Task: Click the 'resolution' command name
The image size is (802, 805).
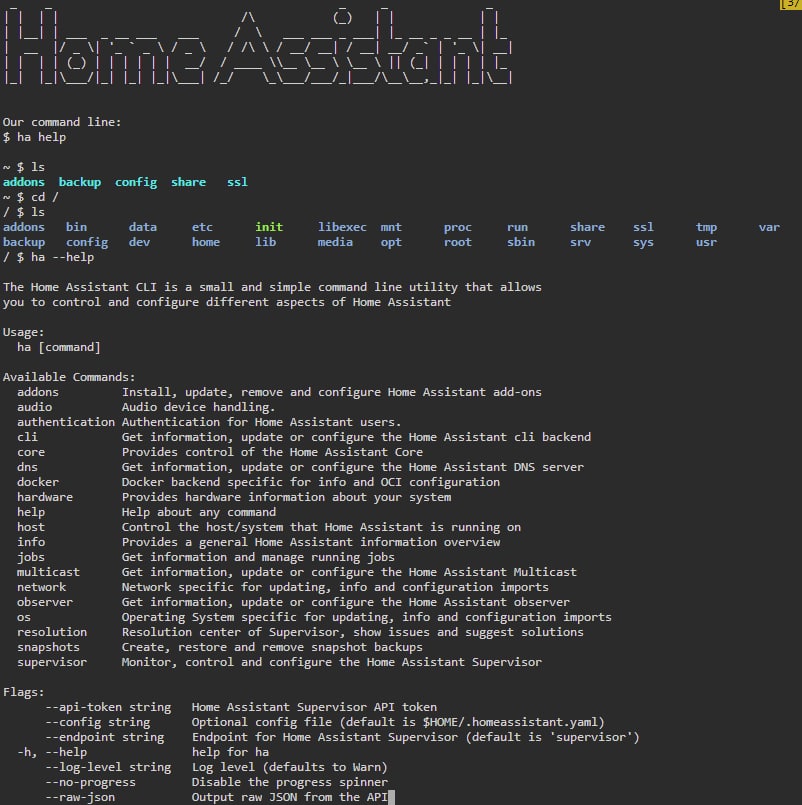Action: [x=52, y=632]
